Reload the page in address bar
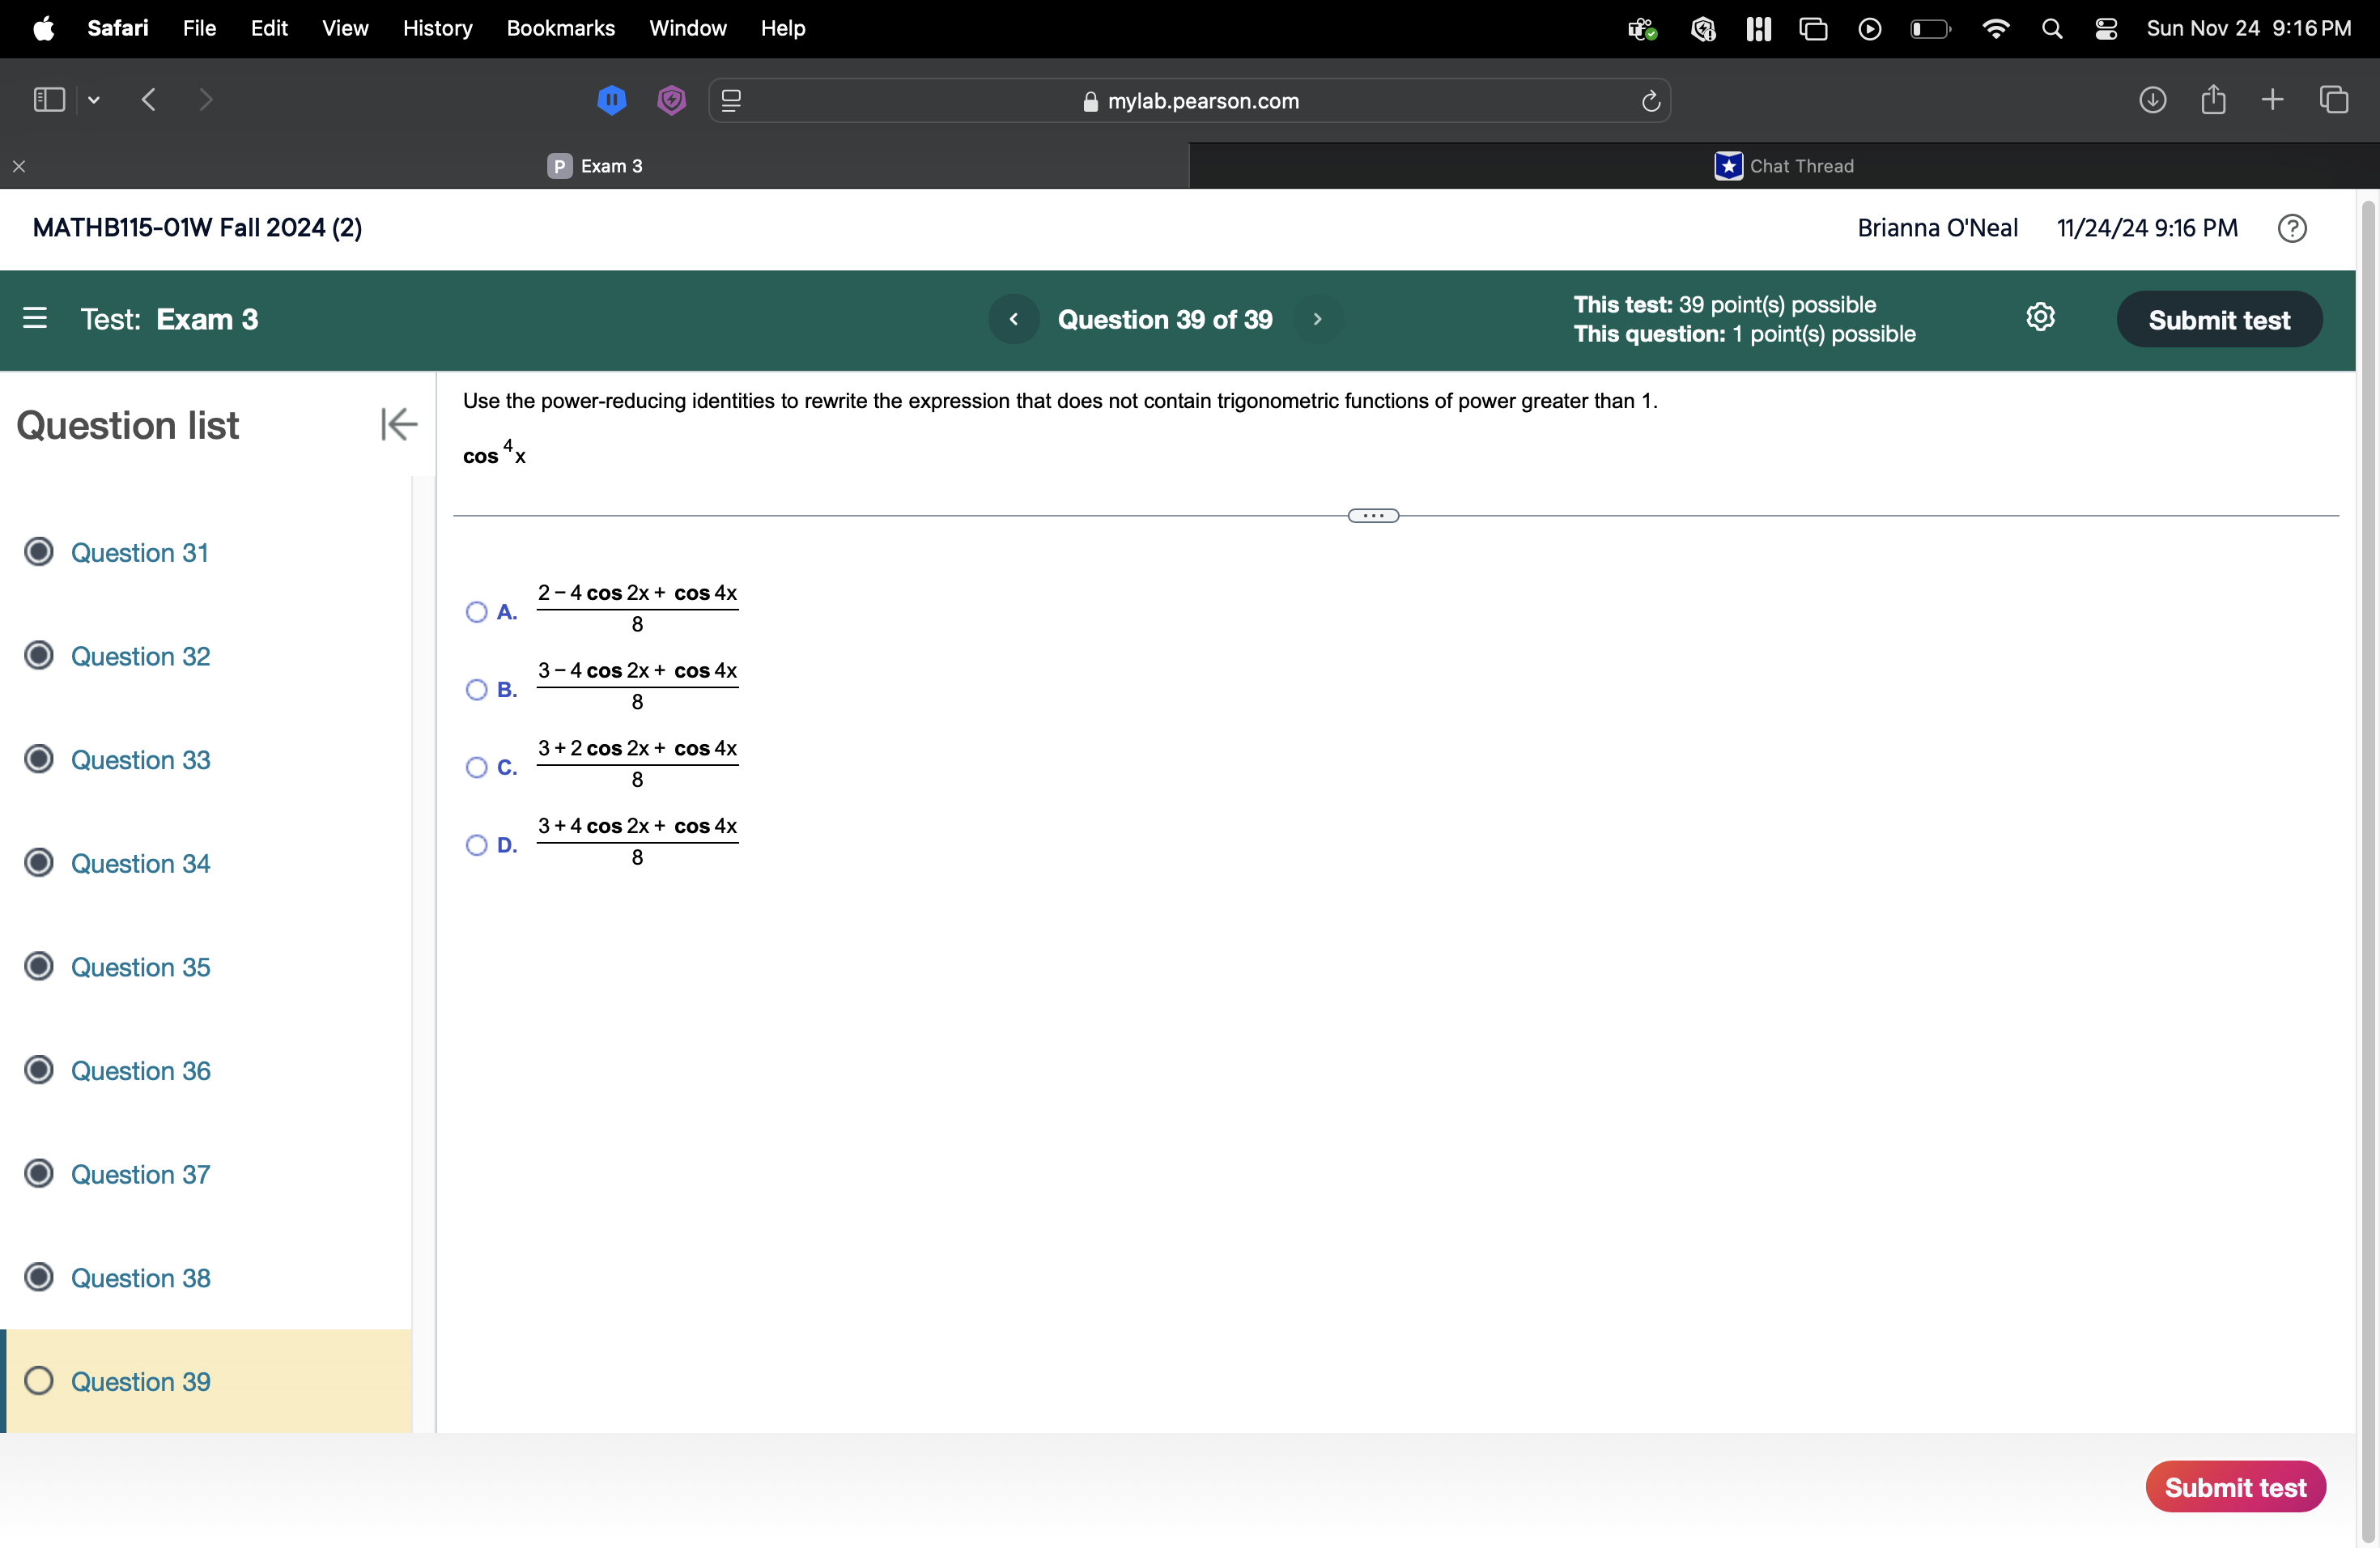The height and width of the screenshot is (1548, 2380). point(1650,101)
